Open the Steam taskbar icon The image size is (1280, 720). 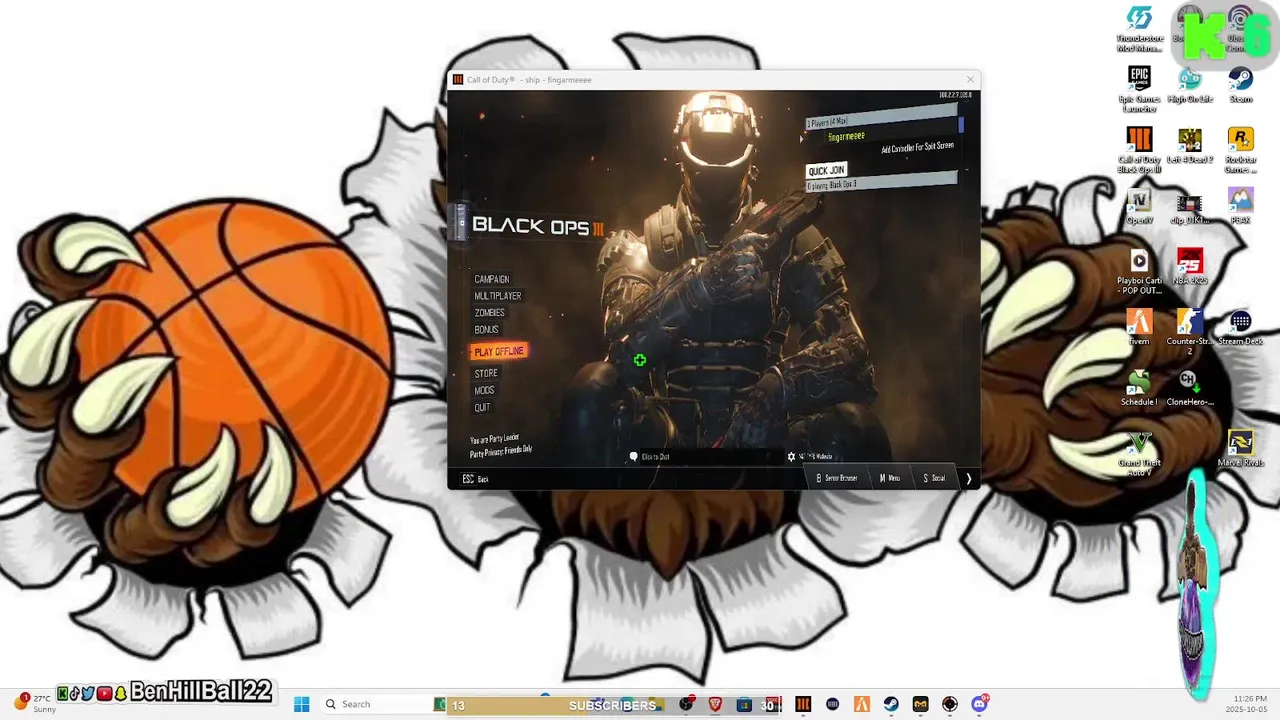[x=890, y=704]
